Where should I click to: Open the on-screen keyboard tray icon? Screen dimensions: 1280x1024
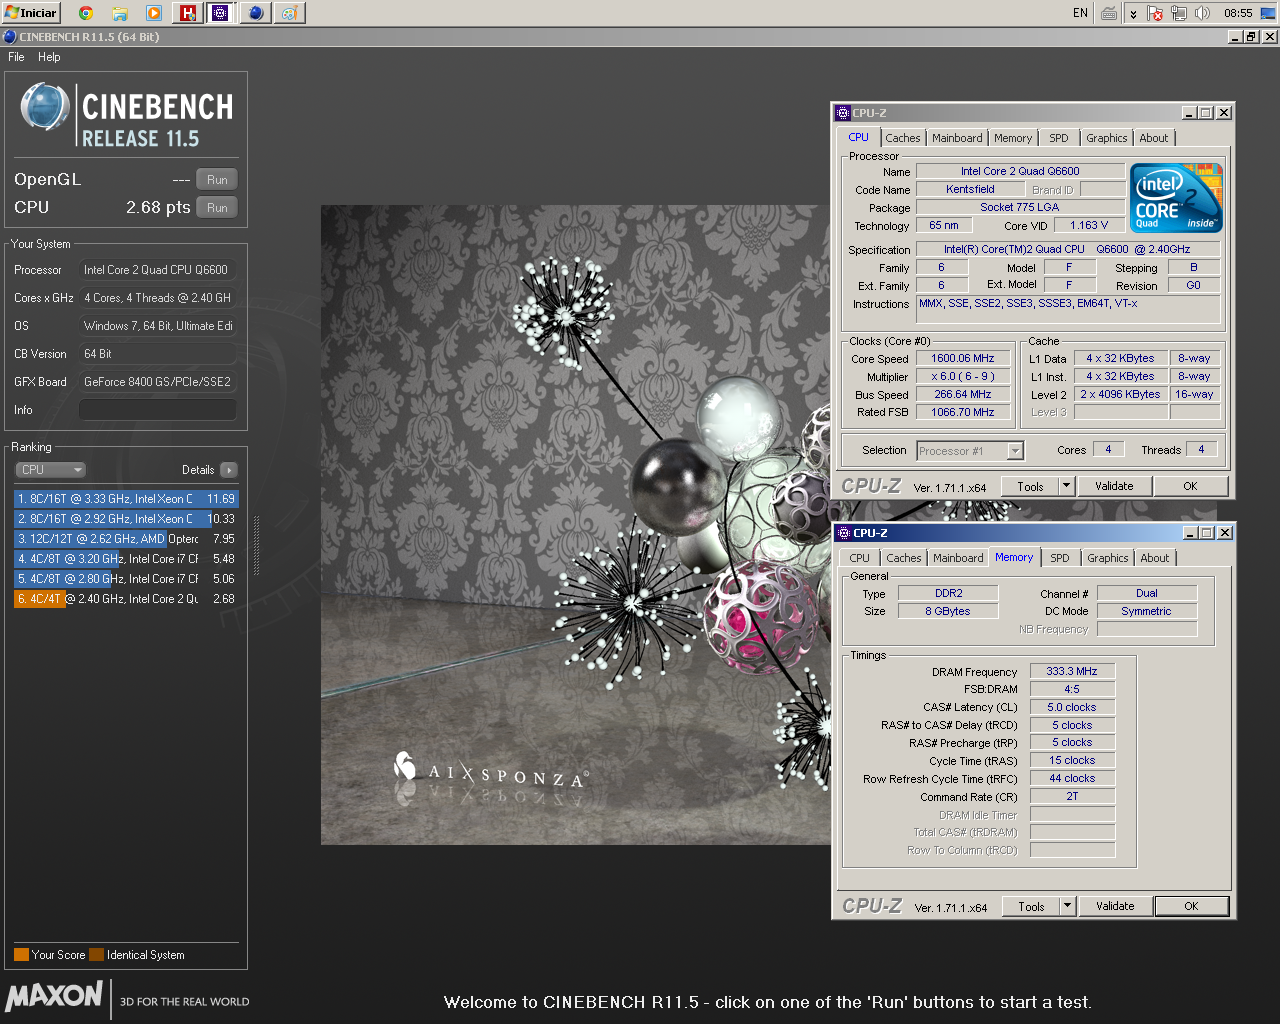click(1109, 13)
